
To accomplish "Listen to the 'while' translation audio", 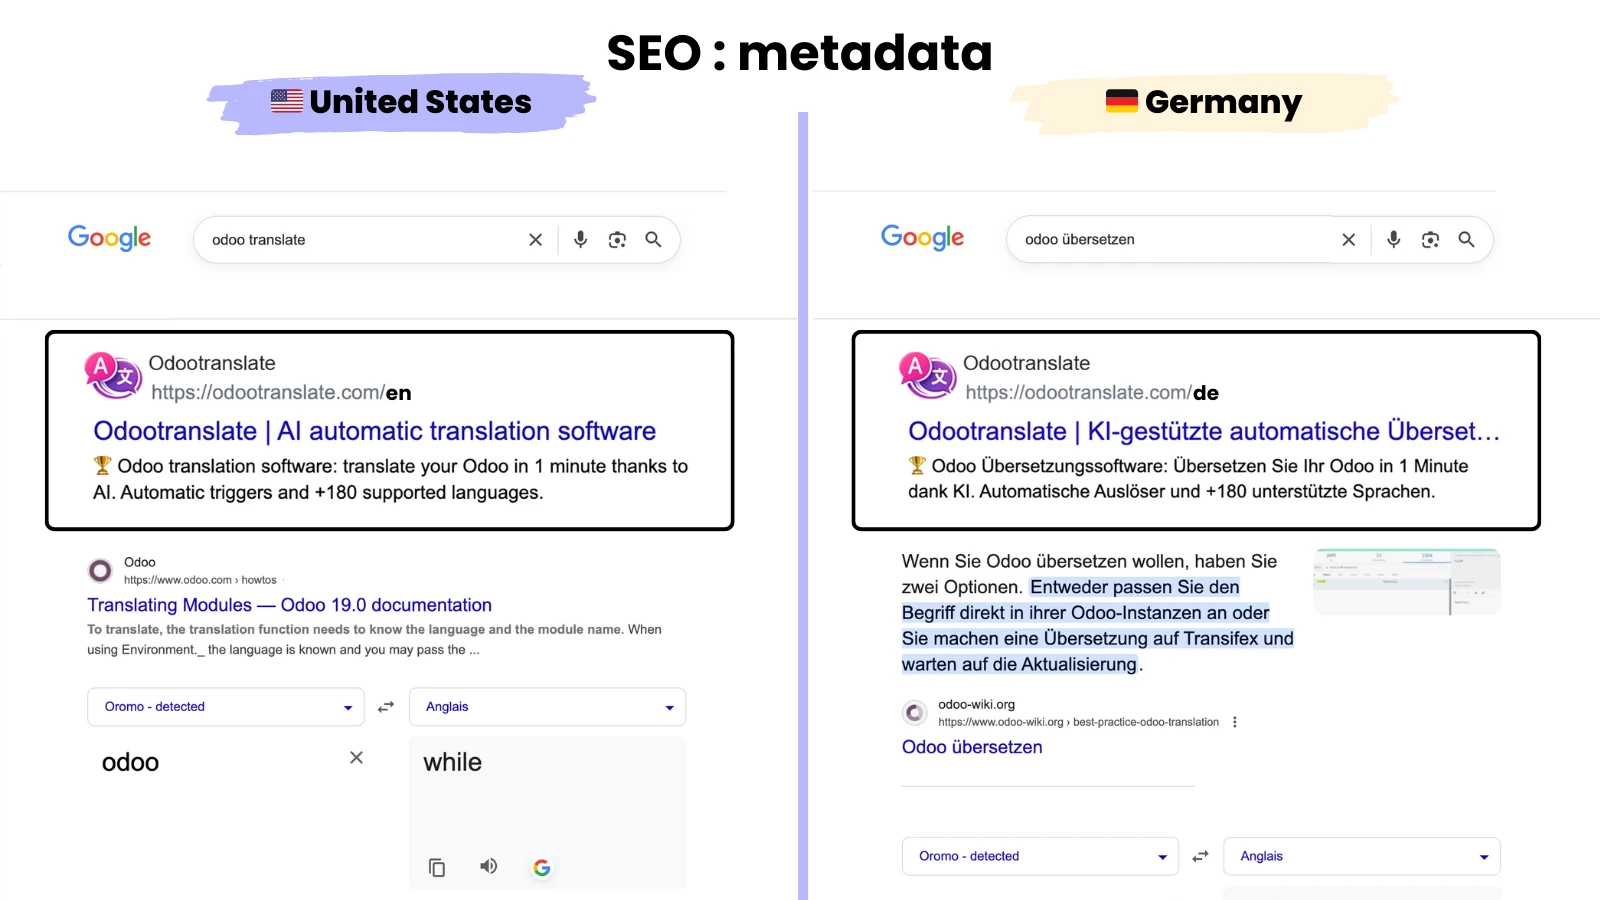I will pyautogui.click(x=488, y=866).
